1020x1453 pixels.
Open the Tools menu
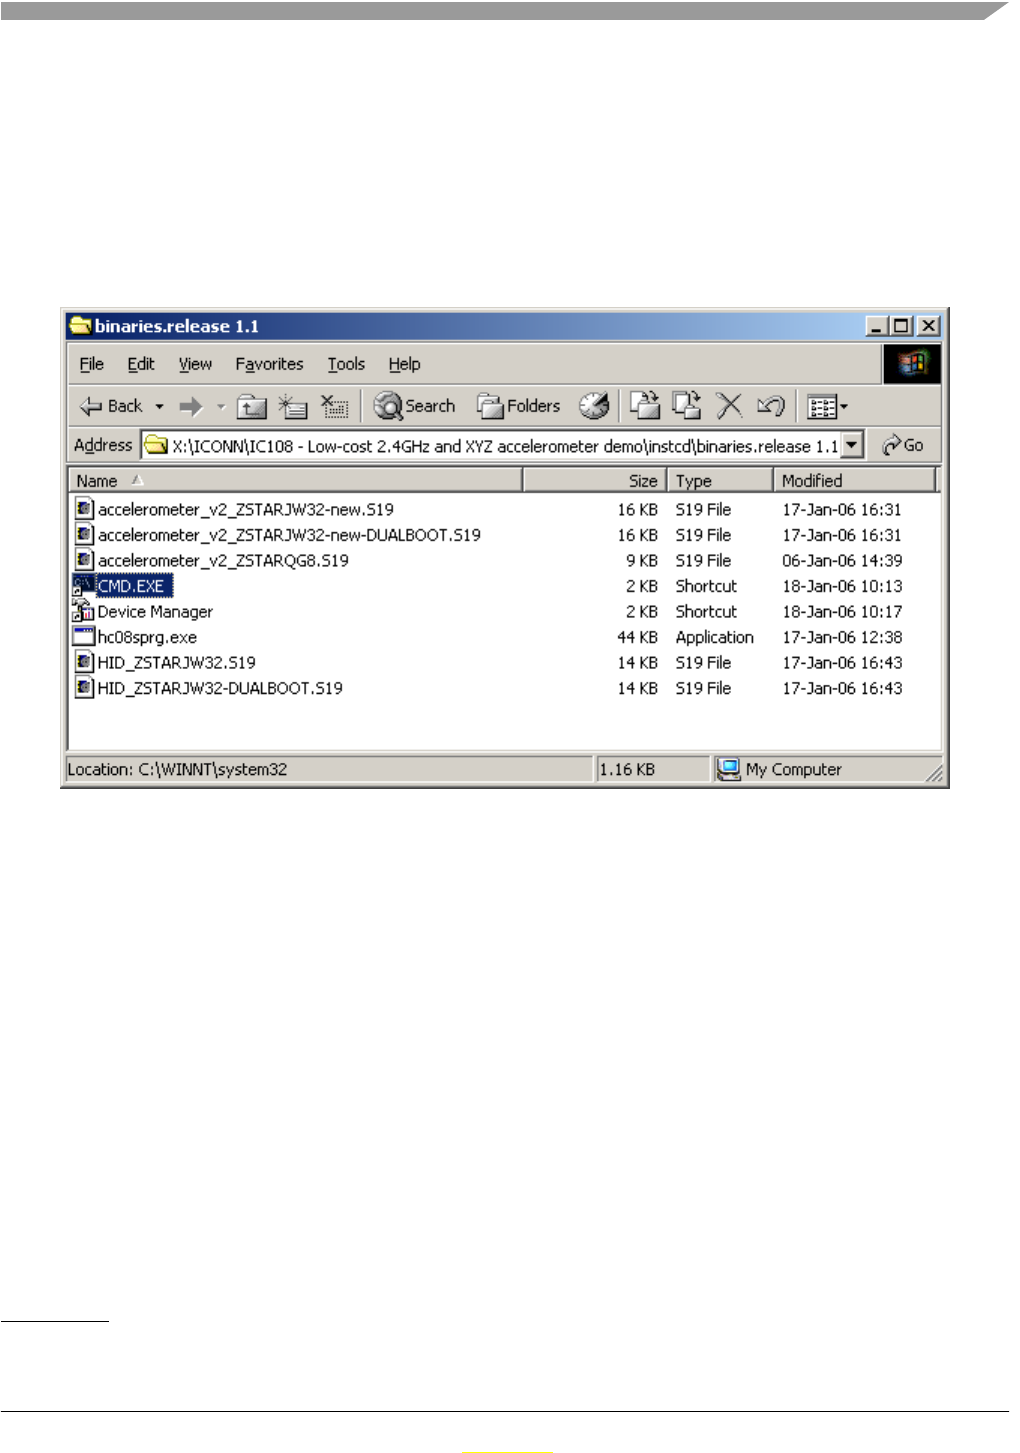click(x=346, y=364)
